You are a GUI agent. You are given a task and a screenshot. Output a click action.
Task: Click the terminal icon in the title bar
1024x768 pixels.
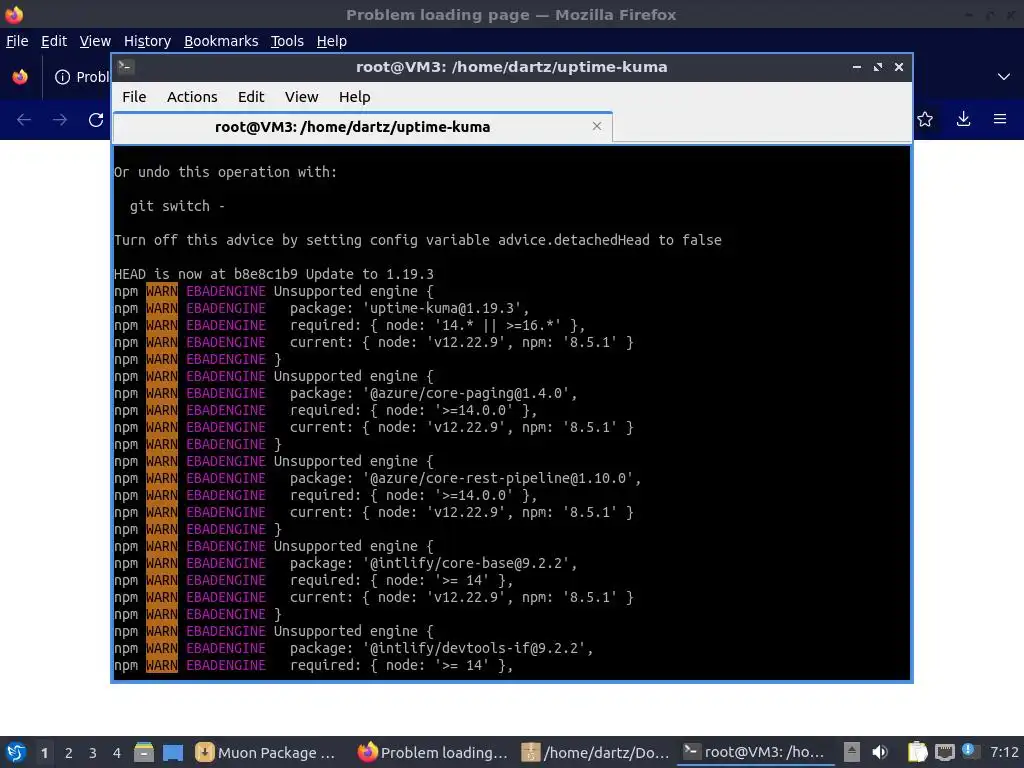coord(126,66)
